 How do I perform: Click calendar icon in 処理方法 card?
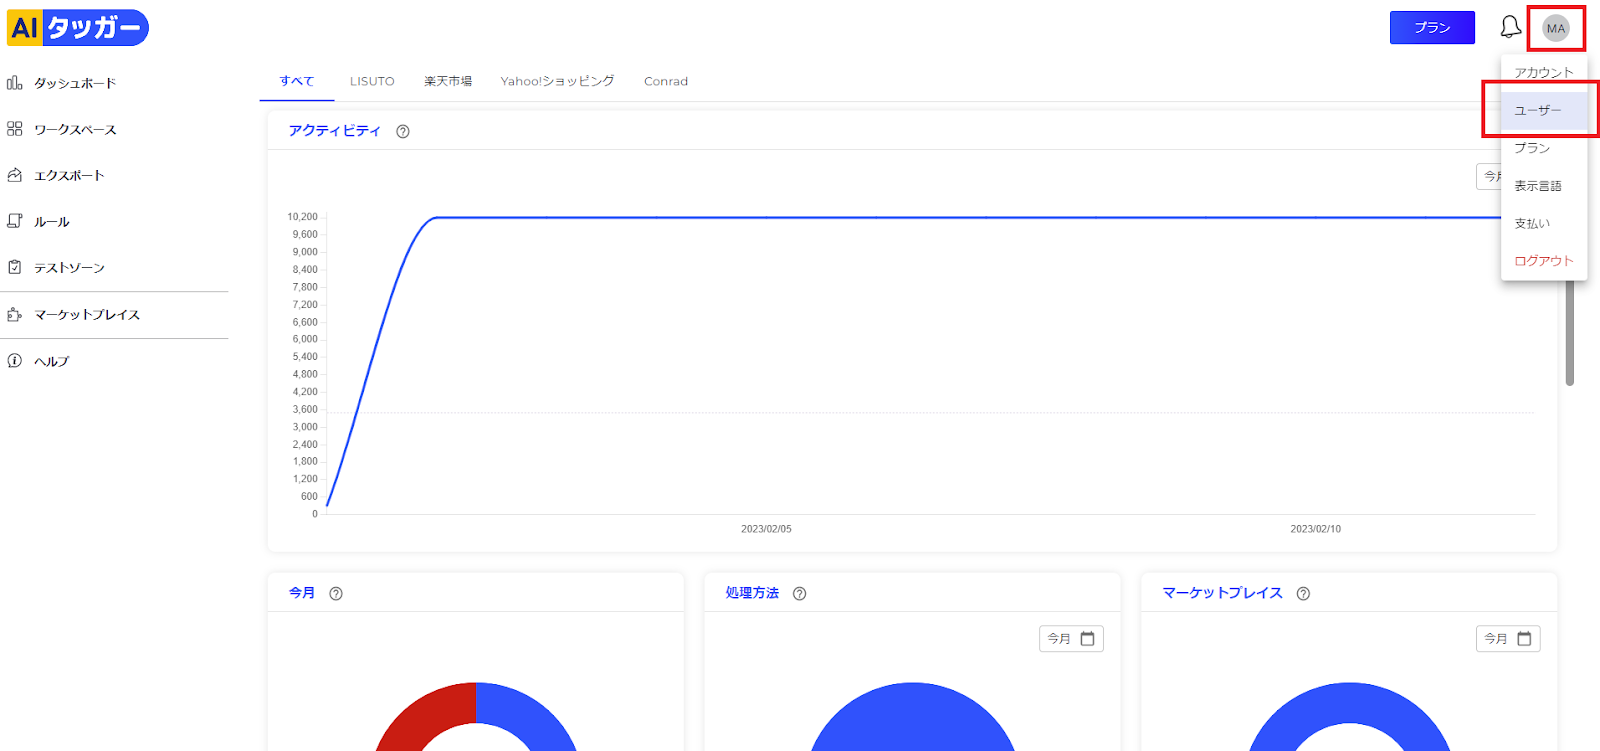[1088, 638]
